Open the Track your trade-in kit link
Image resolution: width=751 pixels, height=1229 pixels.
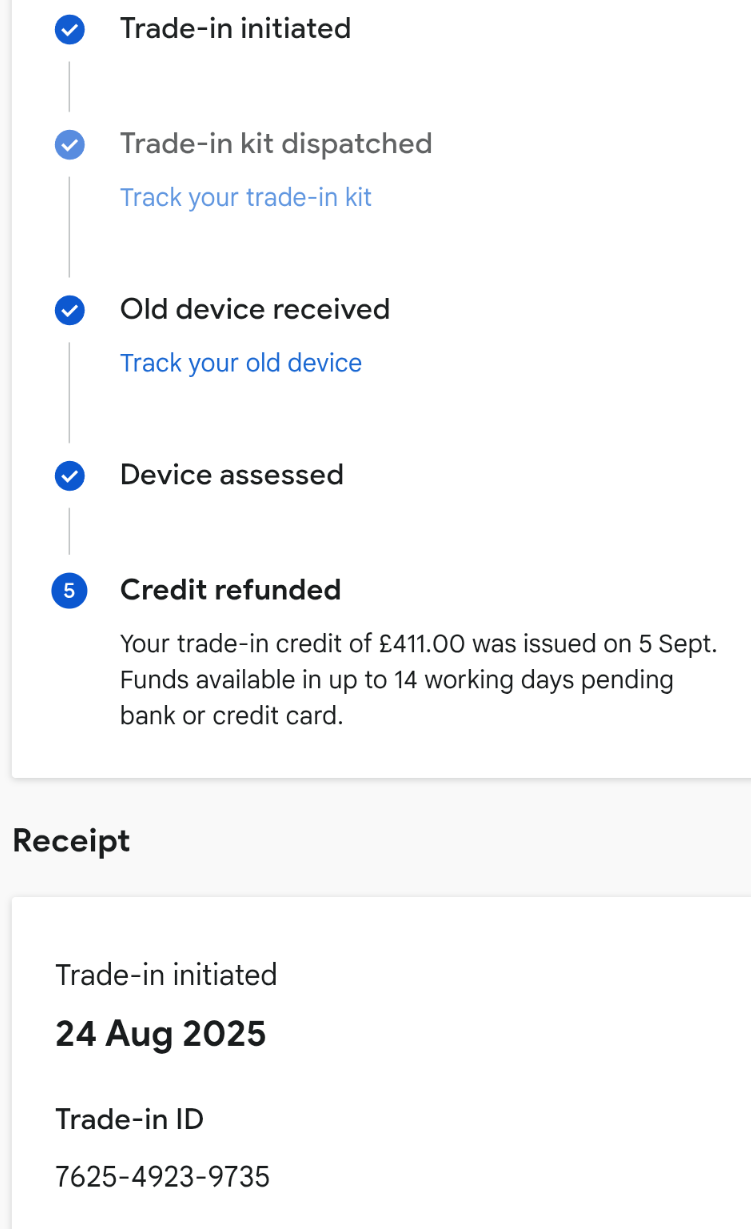pyautogui.click(x=245, y=197)
